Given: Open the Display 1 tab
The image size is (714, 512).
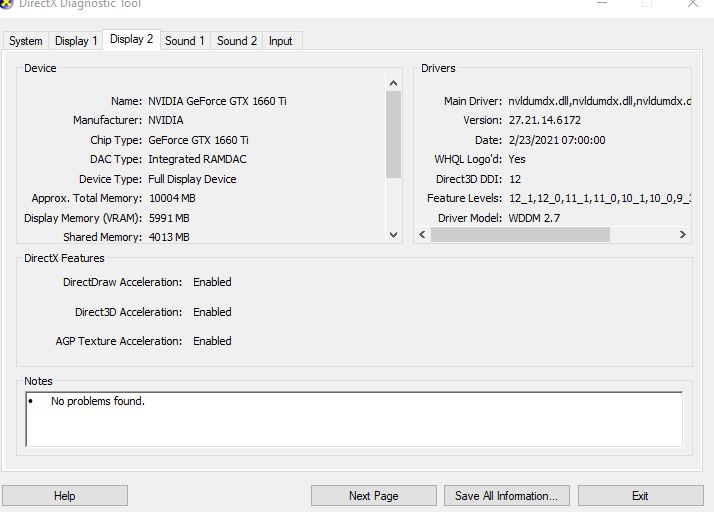Looking at the screenshot, I should click(x=76, y=41).
